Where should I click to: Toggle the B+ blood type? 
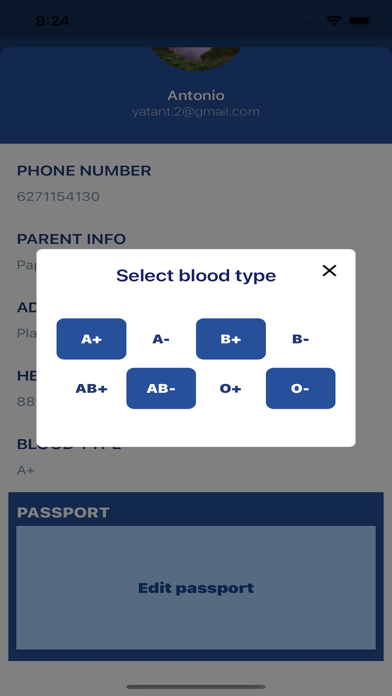point(231,339)
